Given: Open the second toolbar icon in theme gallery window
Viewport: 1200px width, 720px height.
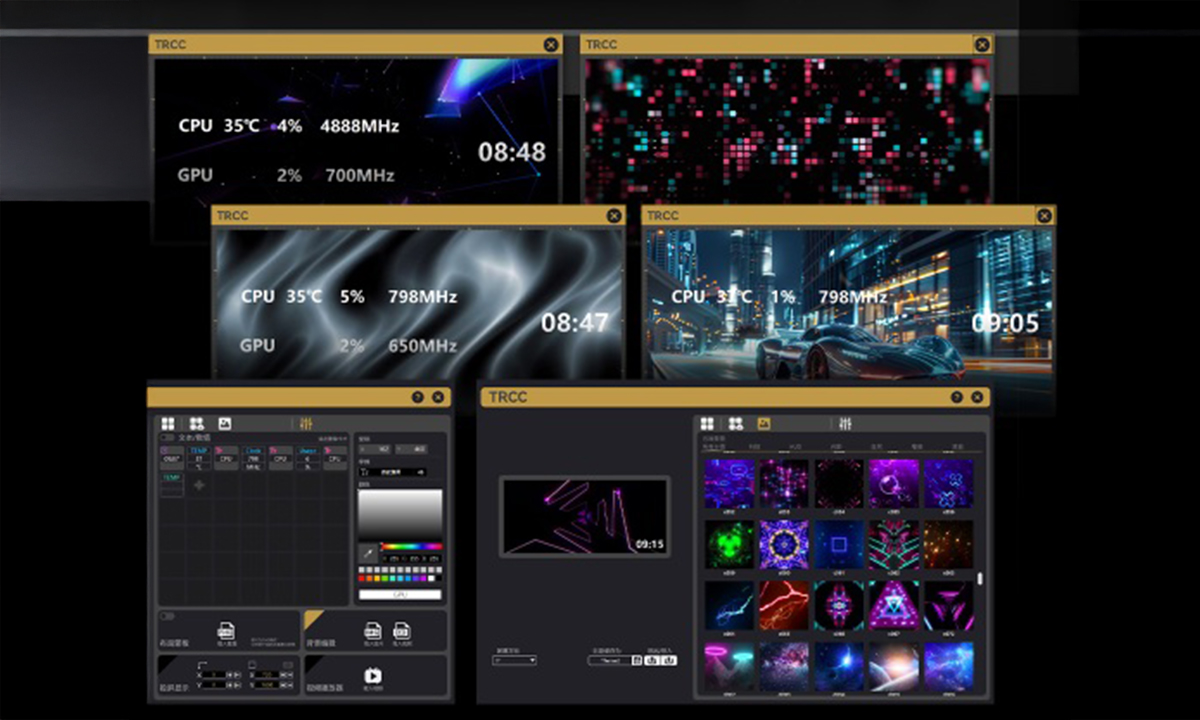Looking at the screenshot, I should point(735,424).
